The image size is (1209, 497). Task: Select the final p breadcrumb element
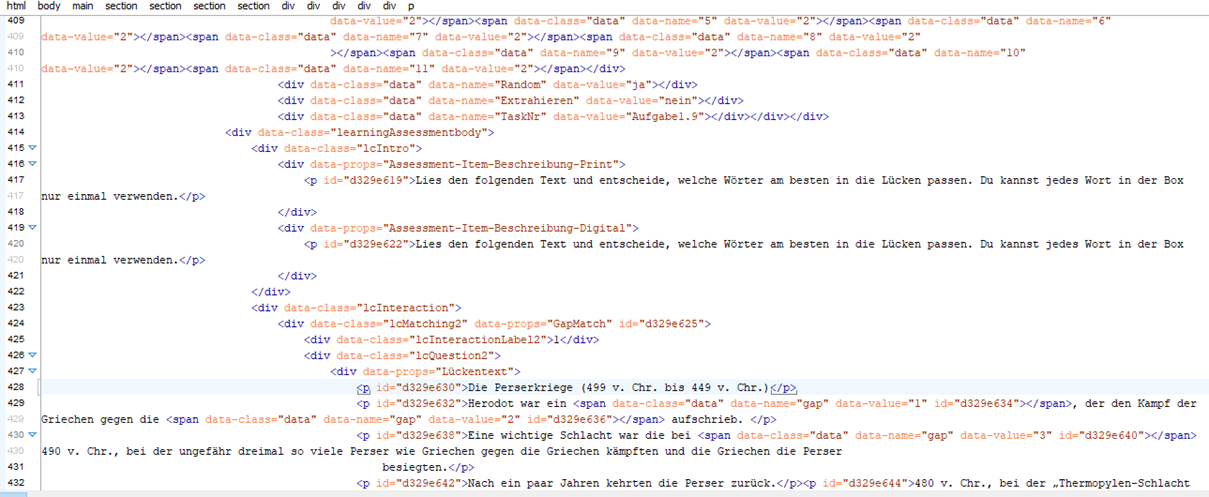pyautogui.click(x=410, y=6)
